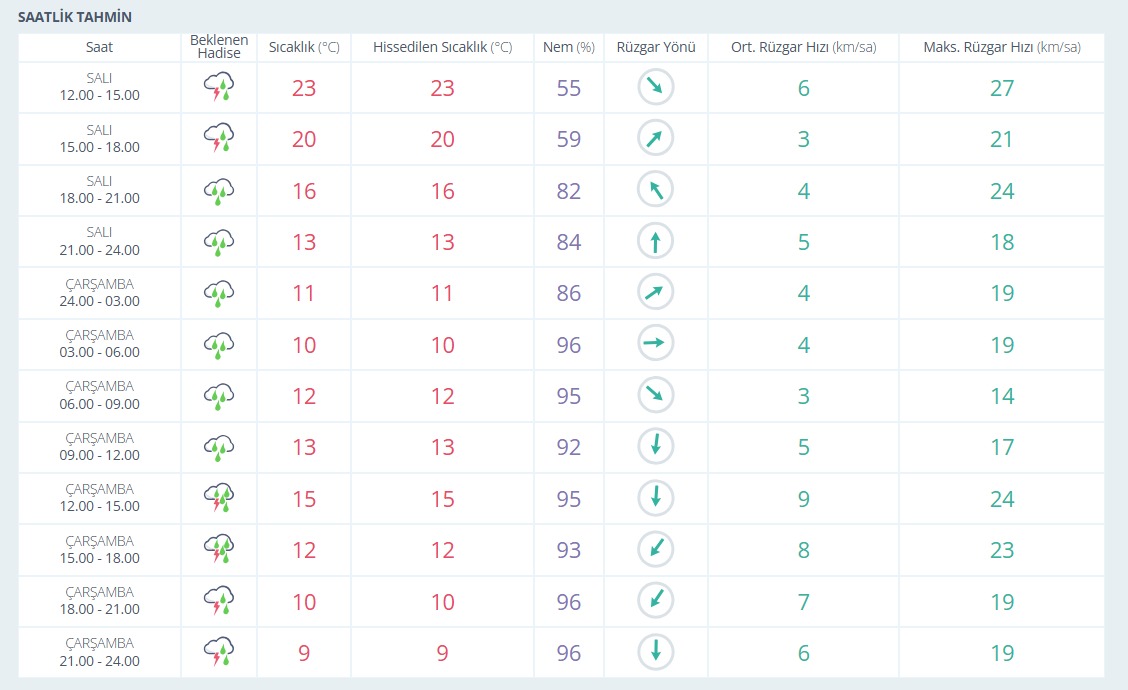Click upward wind arrow for Salı 21.00 - 24.00
Image resolution: width=1128 pixels, height=690 pixels.
pyautogui.click(x=656, y=242)
